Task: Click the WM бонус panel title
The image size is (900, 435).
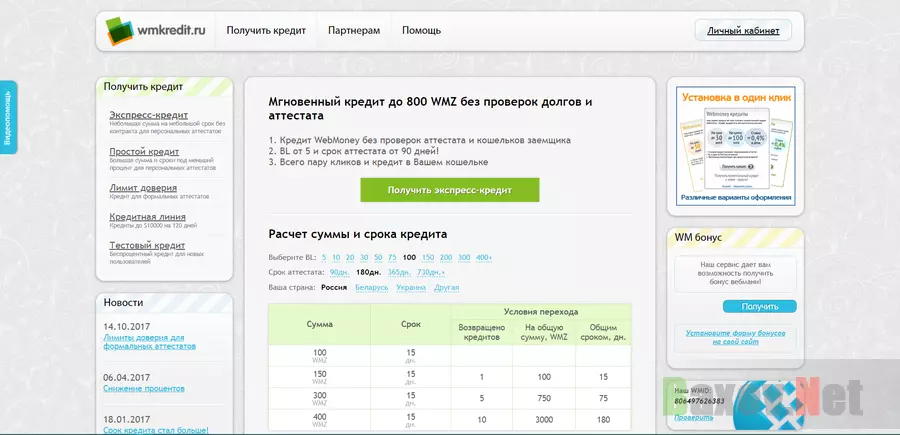Action: pyautogui.click(x=698, y=237)
